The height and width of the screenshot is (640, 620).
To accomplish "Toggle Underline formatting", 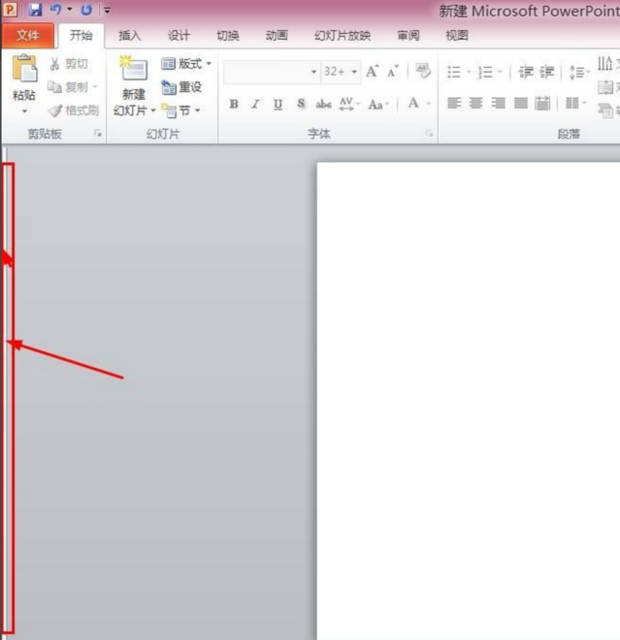I will coord(277,104).
